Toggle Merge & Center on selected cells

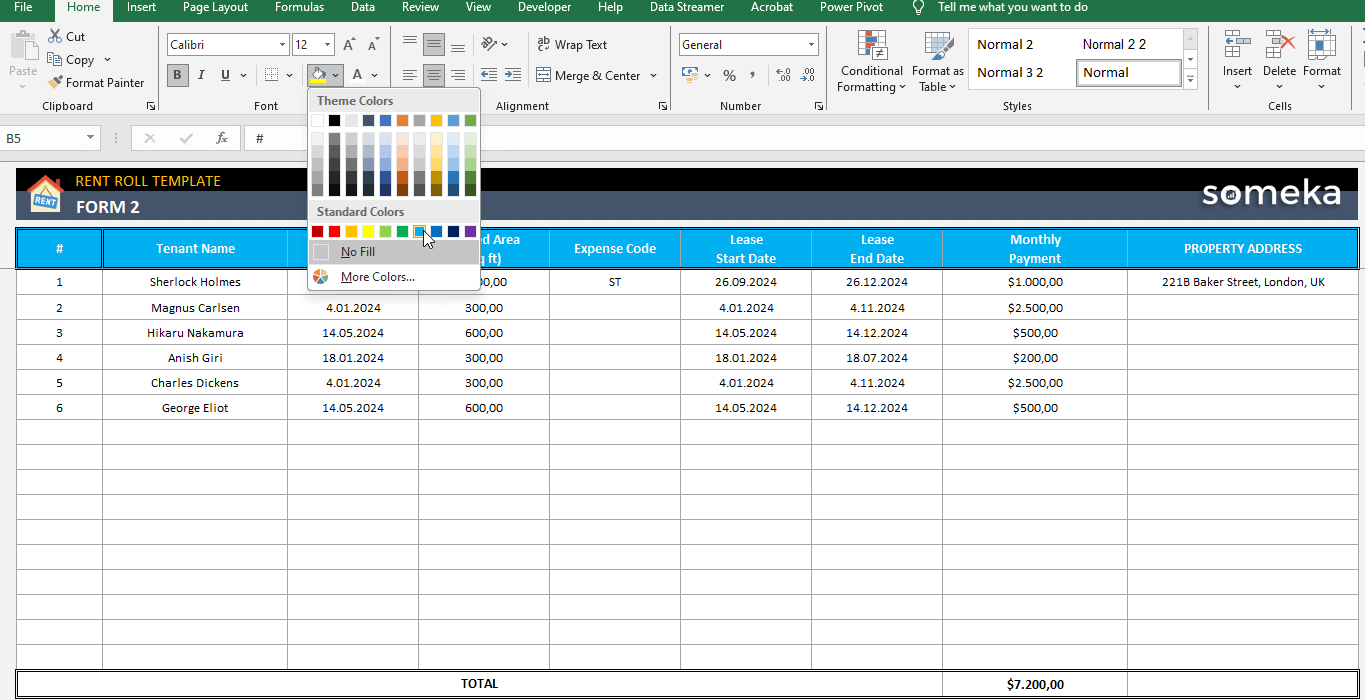click(x=590, y=75)
